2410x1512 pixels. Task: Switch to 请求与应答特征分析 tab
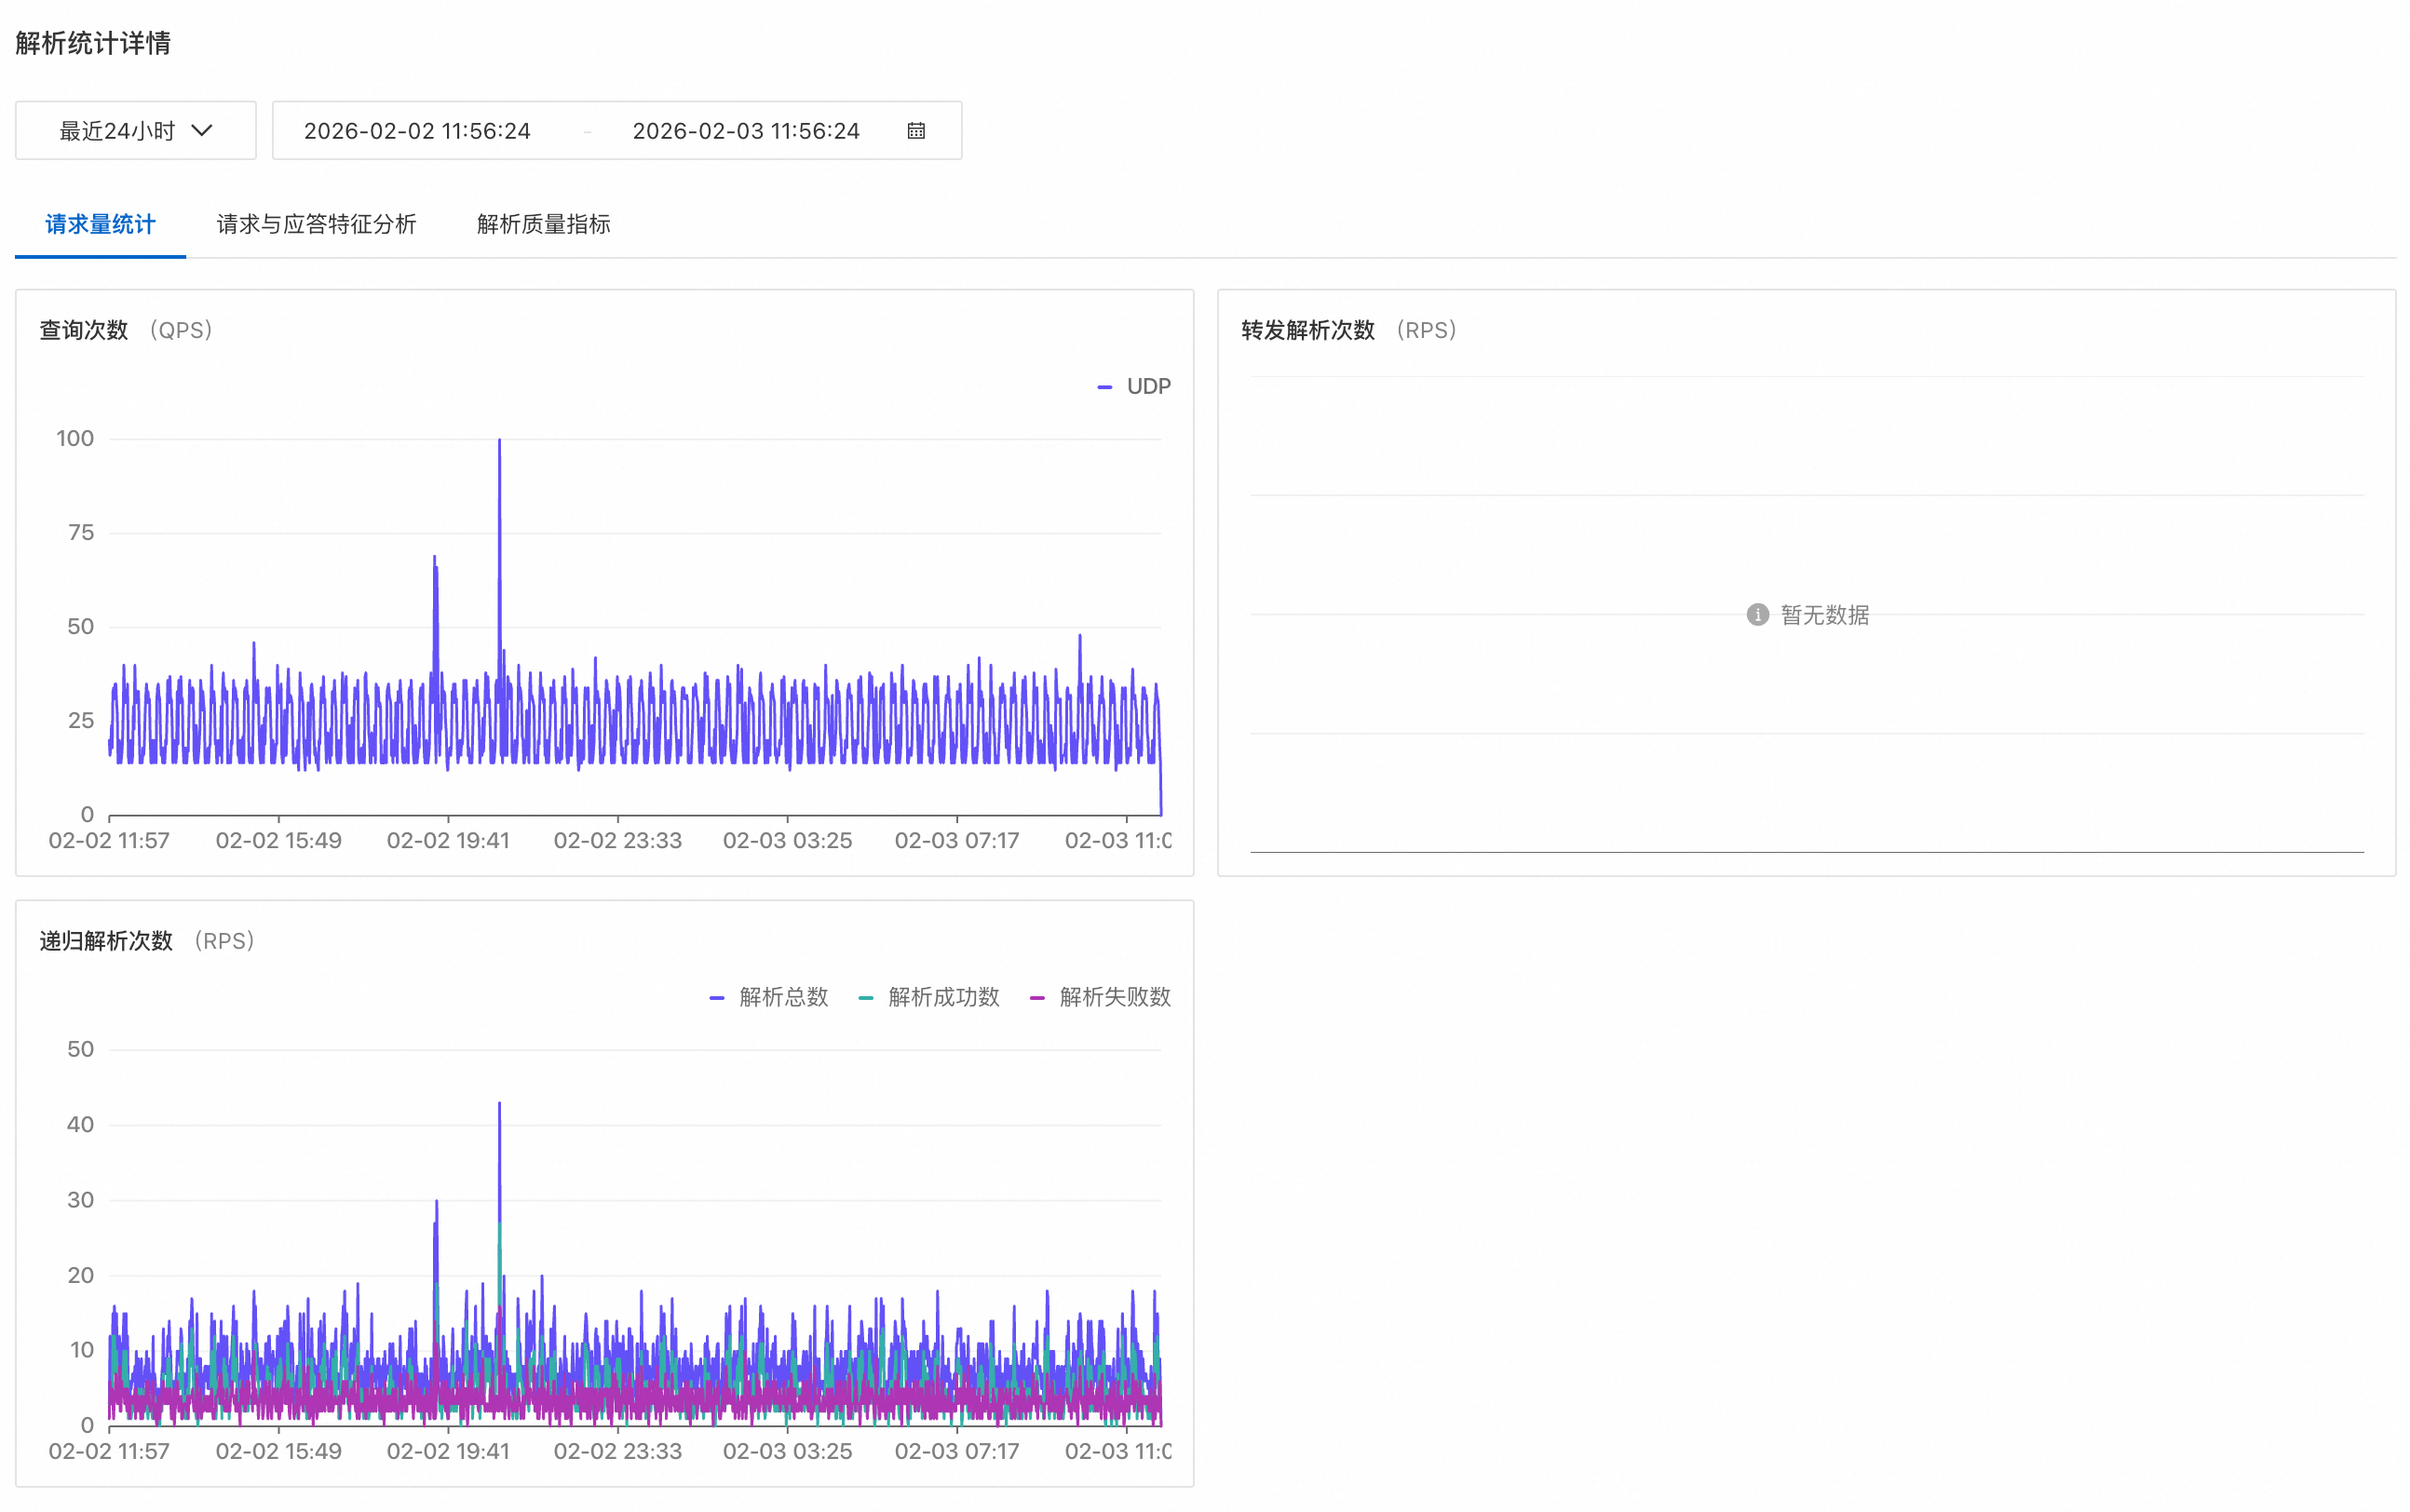(316, 224)
